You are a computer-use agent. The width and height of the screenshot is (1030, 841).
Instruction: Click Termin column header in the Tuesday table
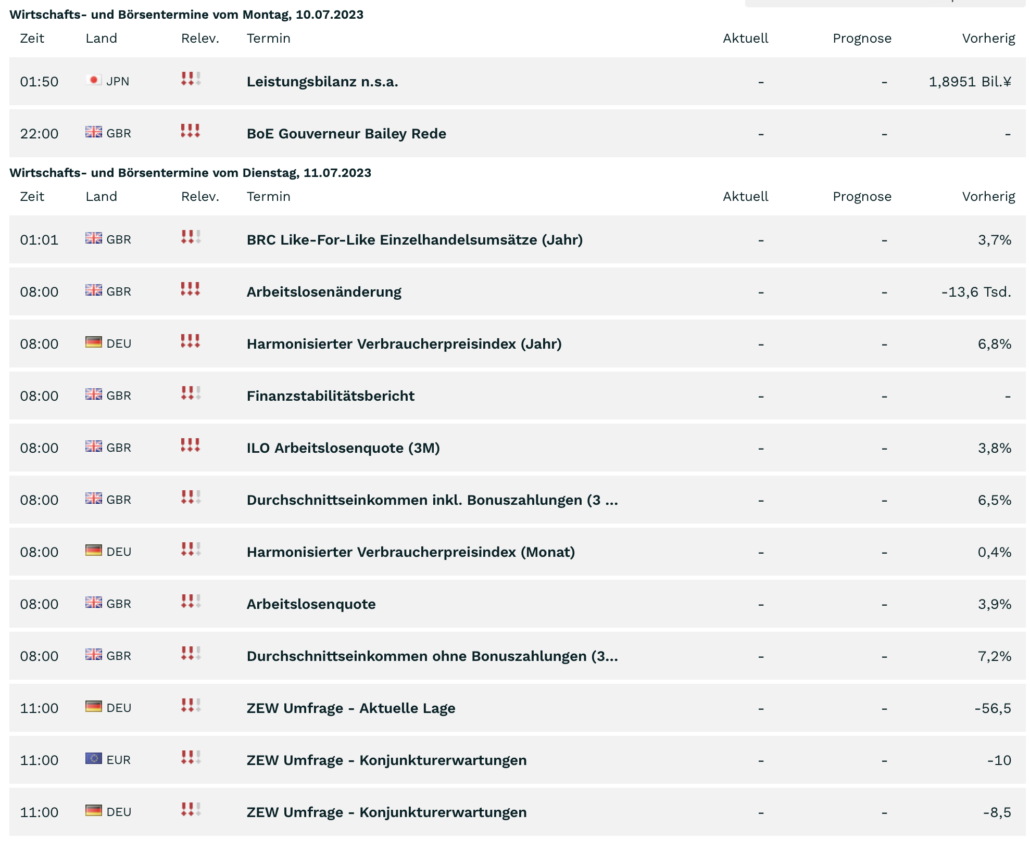[x=268, y=196]
